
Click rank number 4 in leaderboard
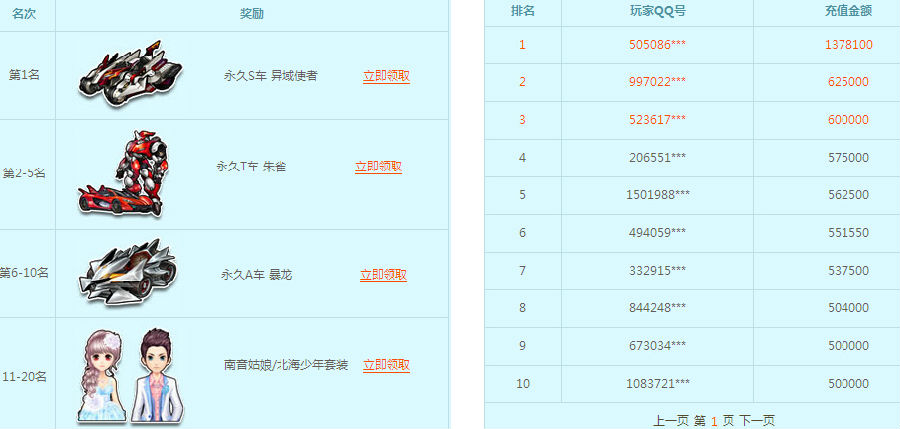pyautogui.click(x=522, y=157)
